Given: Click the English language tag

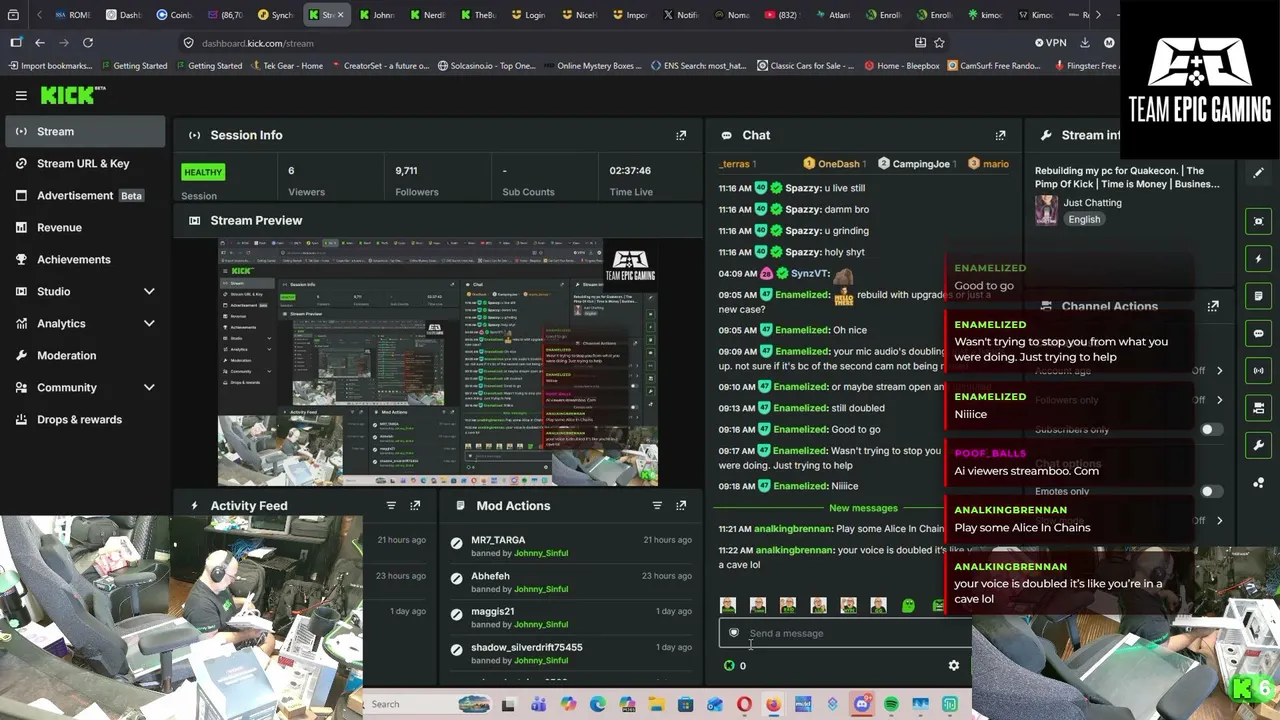Looking at the screenshot, I should coord(1084,220).
